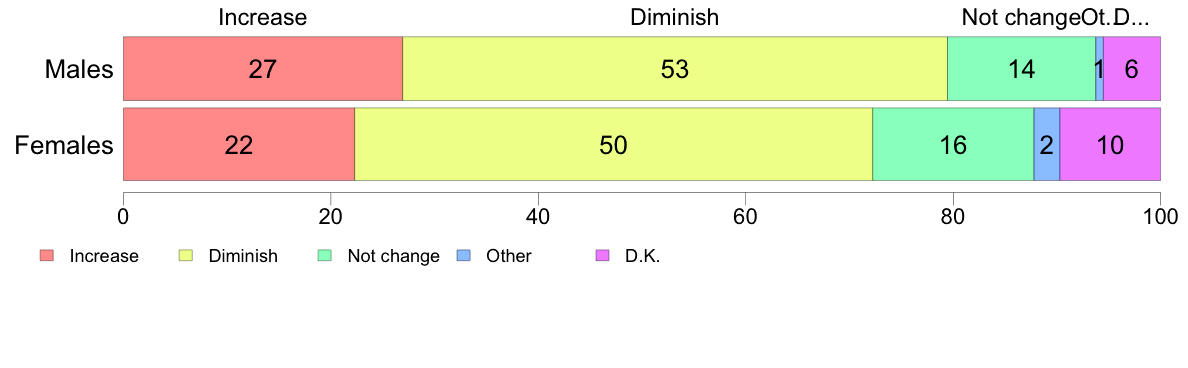The height and width of the screenshot is (368, 1188).
Task: Click the Increase column header above bars
Action: [262, 17]
